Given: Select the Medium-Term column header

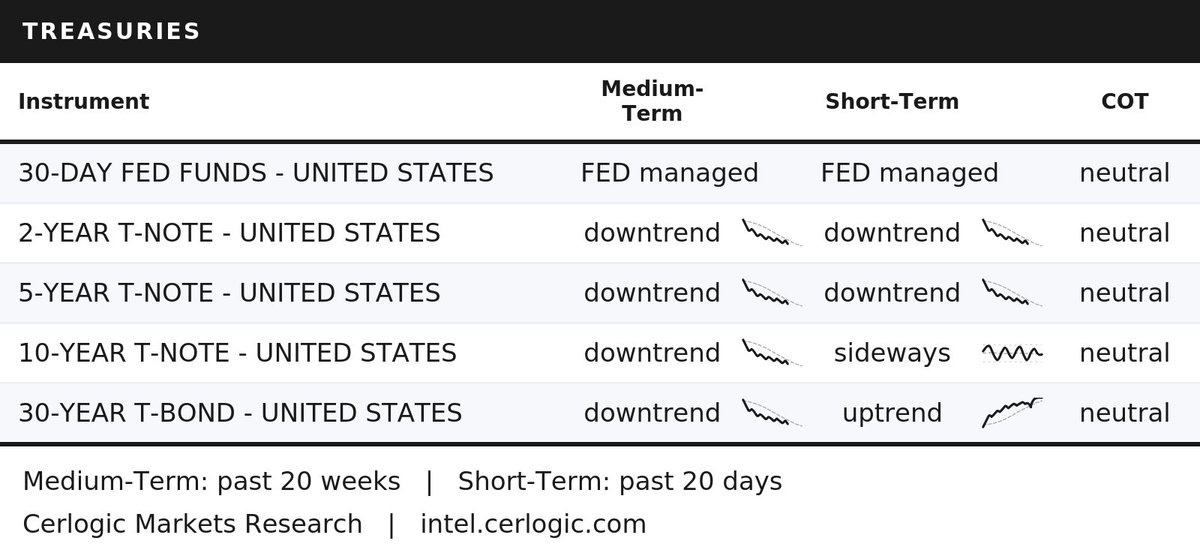Looking at the screenshot, I should (652, 101).
